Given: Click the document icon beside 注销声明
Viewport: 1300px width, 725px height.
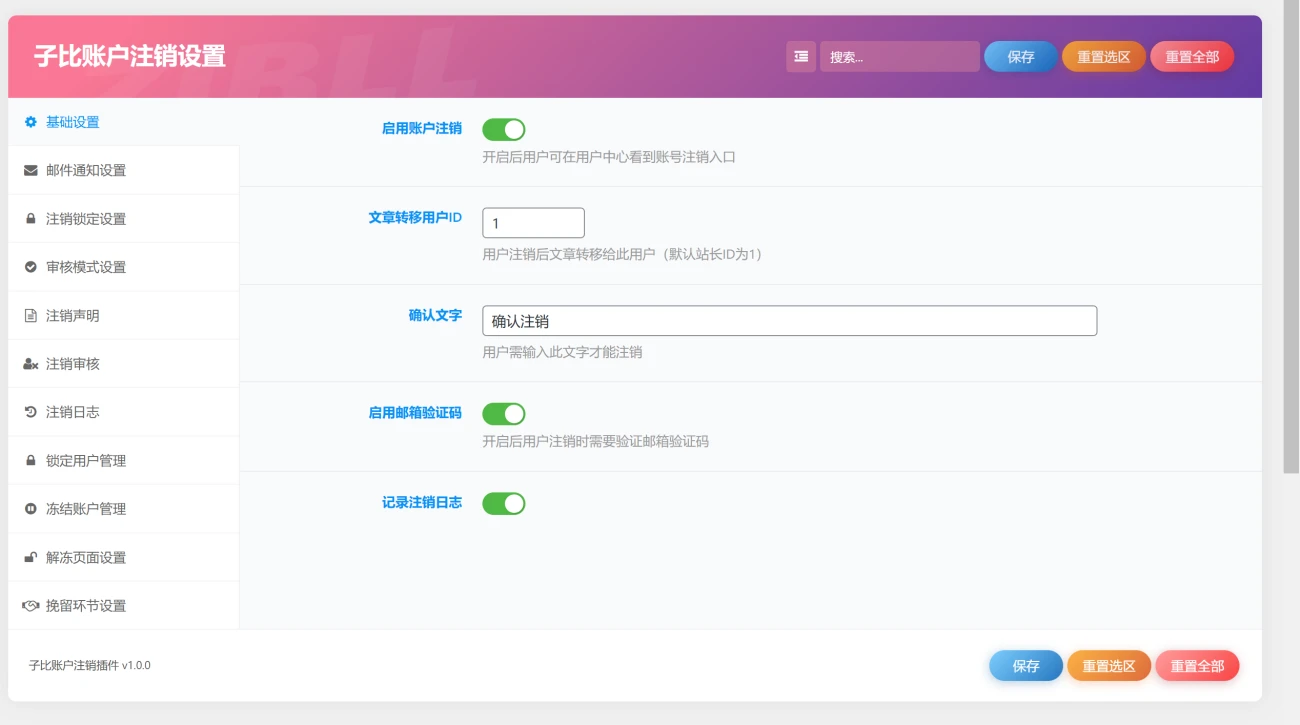Looking at the screenshot, I should 30,315.
